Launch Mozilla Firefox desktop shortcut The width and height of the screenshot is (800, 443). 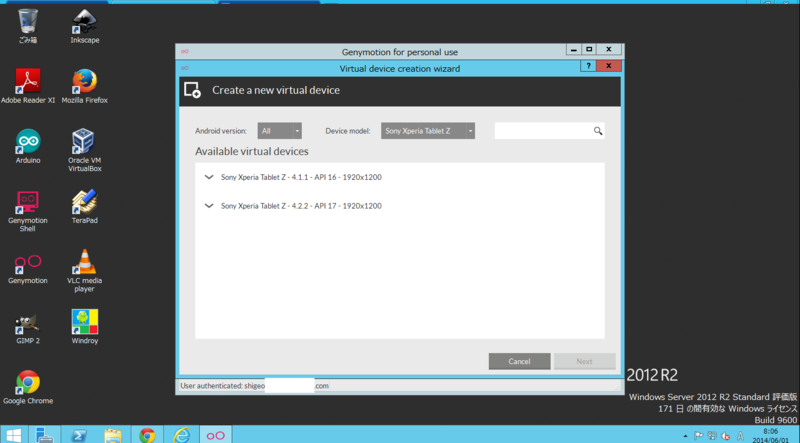coord(85,86)
